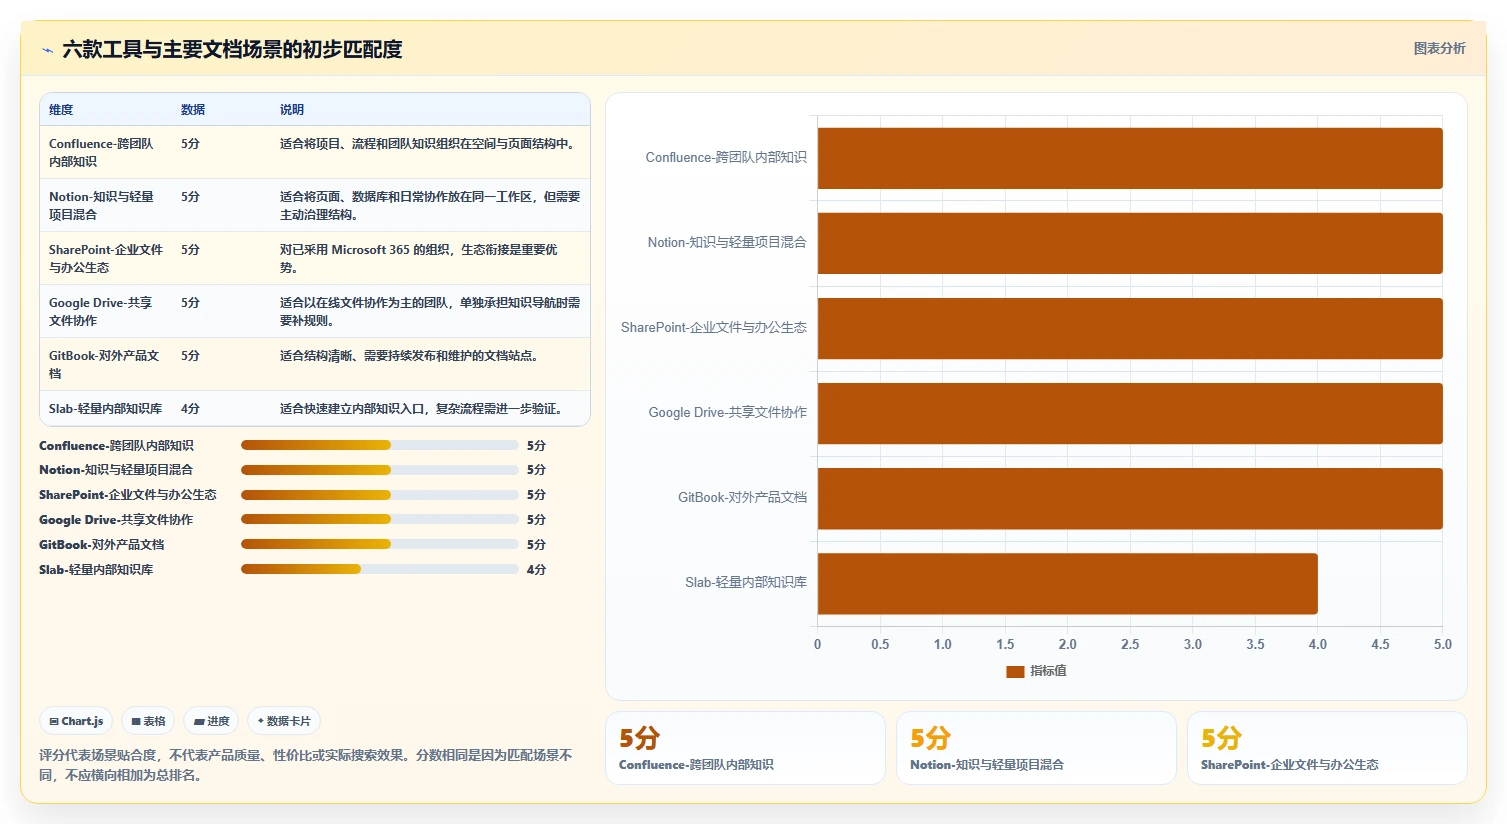
Task: Click the Slab-轻量内部知识库 chart axis label
Action: (746, 582)
